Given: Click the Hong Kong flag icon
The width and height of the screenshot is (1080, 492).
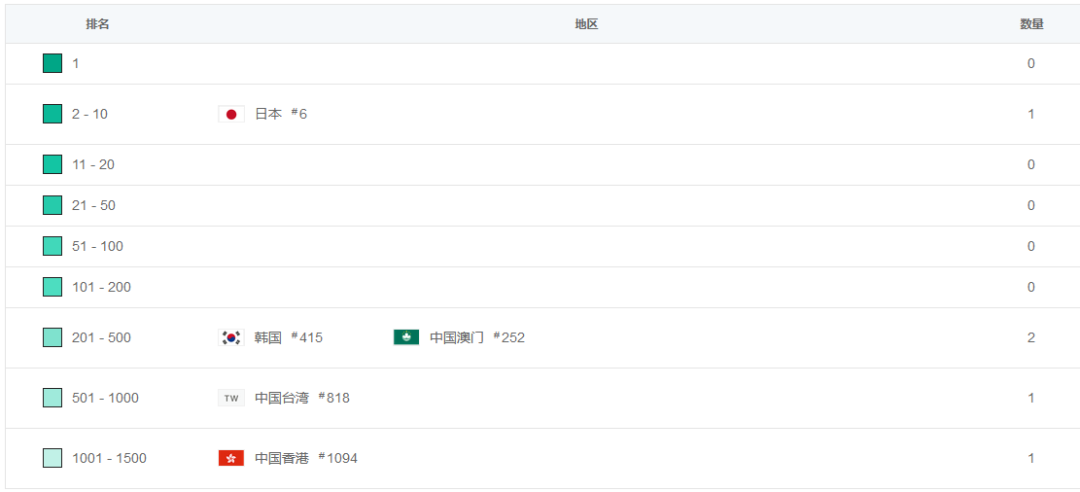Looking at the screenshot, I should pyautogui.click(x=231, y=458).
